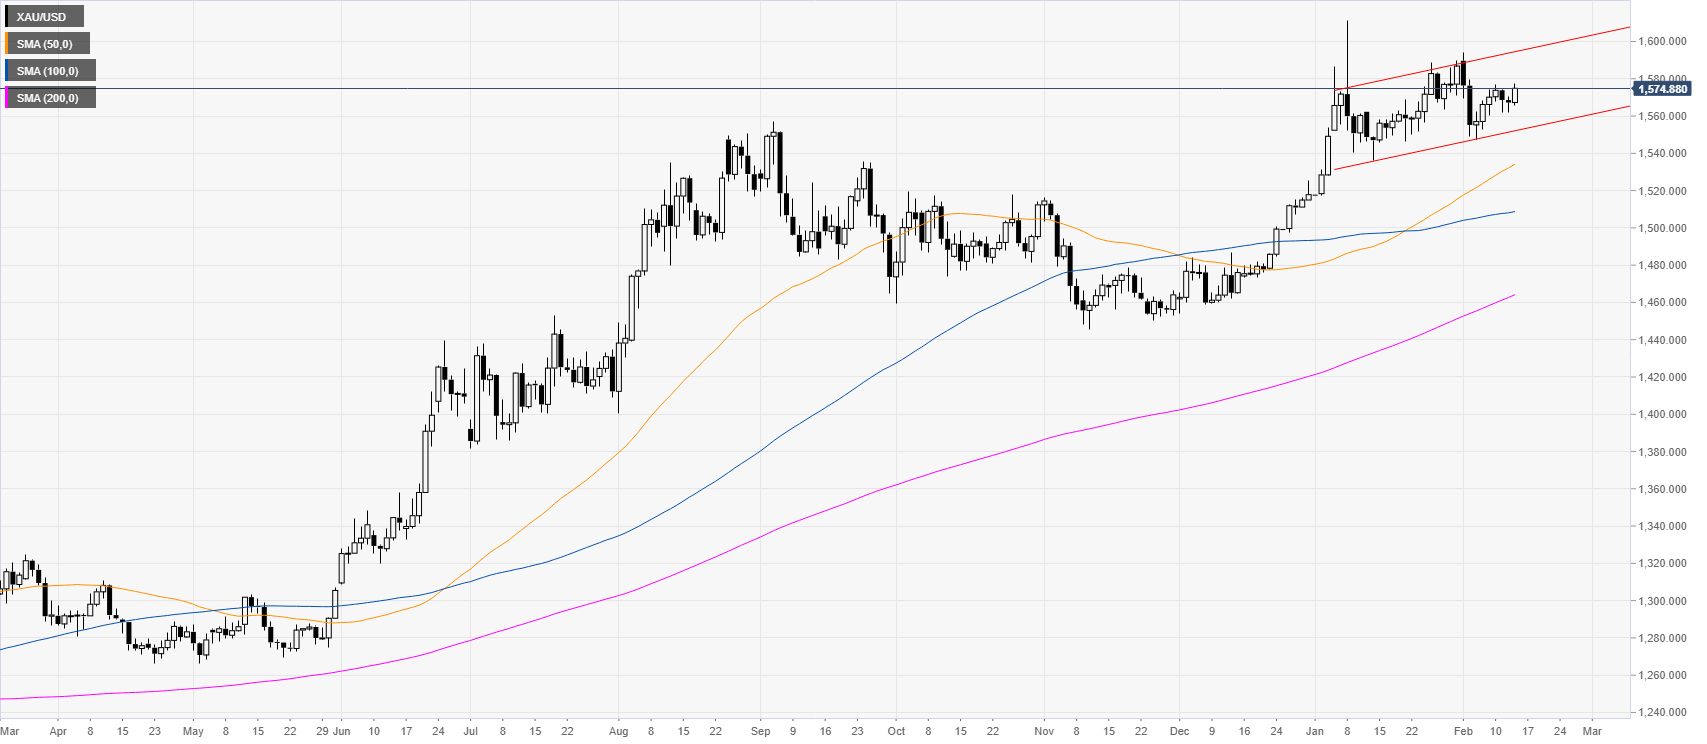Click the Dec label on time axis
This screenshot has width=1707, height=744.
click(x=1180, y=731)
